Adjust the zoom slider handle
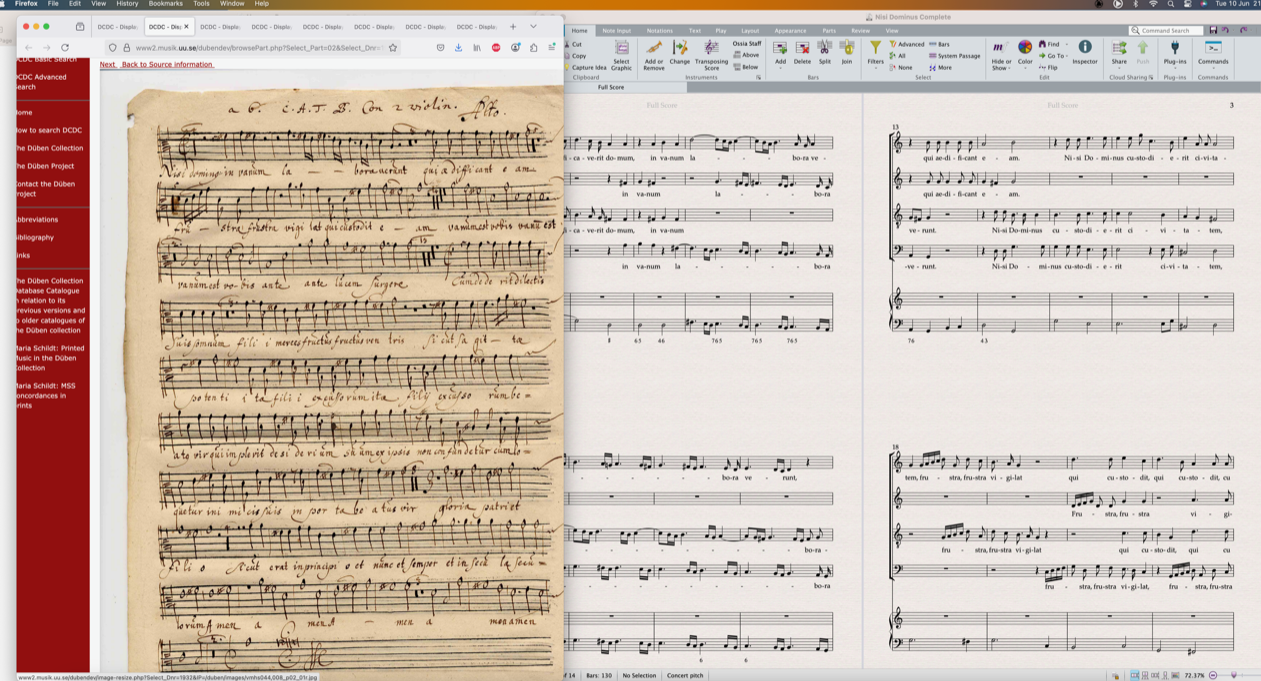1261x681 pixels. tap(1234, 675)
